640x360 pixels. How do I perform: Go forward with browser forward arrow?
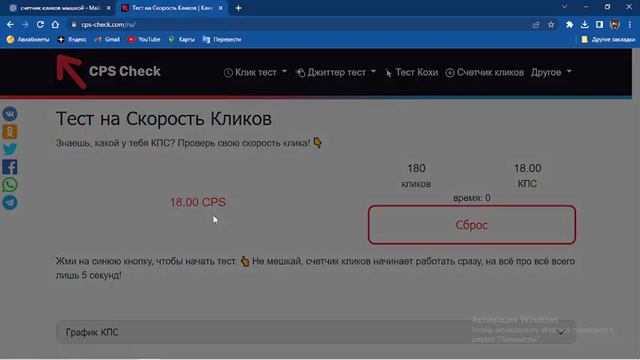pyautogui.click(x=25, y=24)
